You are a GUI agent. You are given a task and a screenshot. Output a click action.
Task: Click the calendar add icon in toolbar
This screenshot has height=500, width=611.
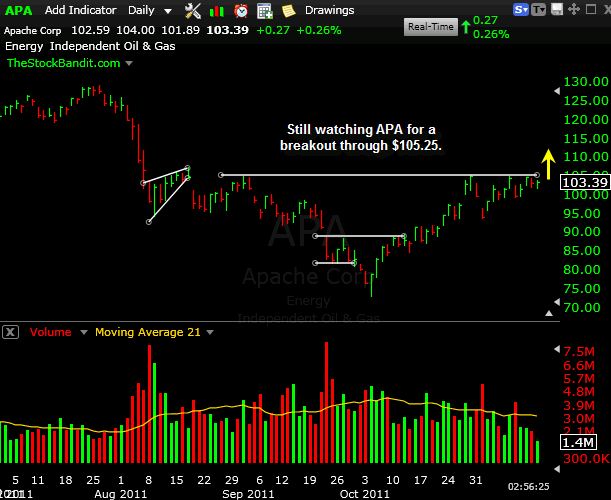[265, 11]
